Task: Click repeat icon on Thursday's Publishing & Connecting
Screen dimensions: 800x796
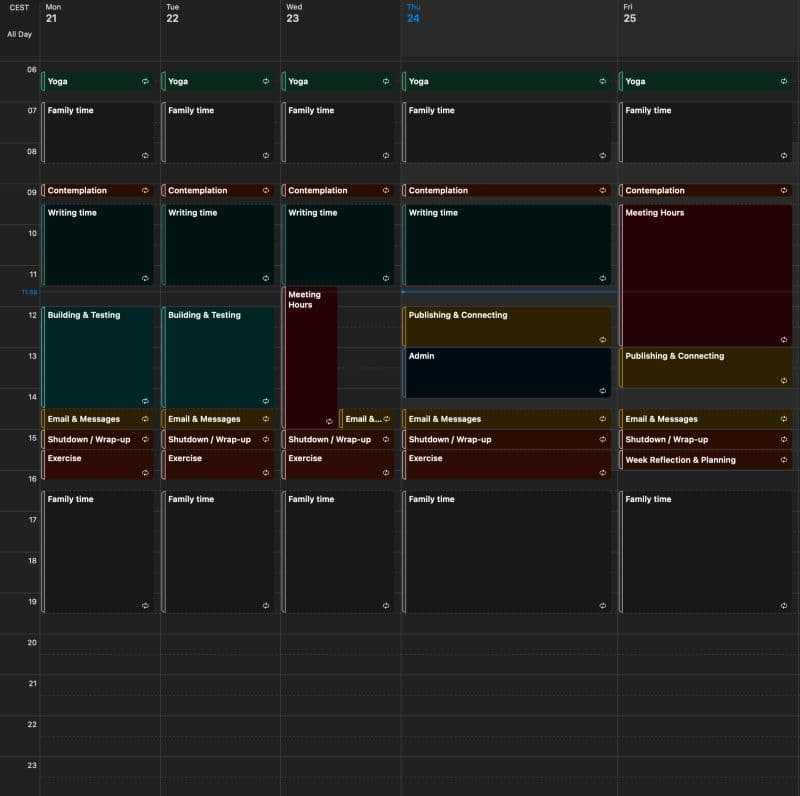Action: 602,340
